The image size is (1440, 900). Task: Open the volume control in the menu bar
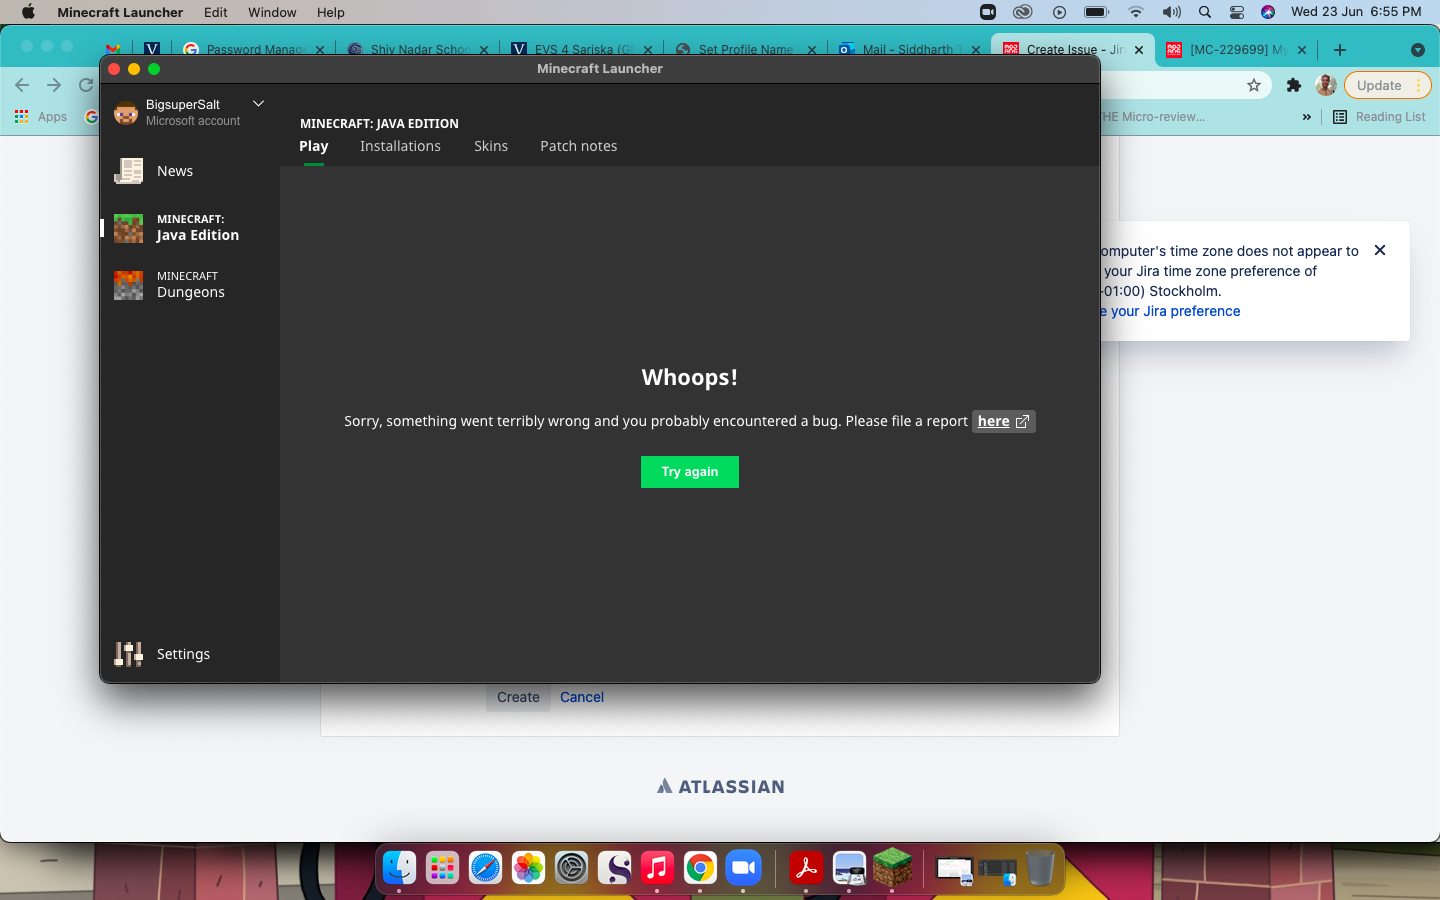(1171, 12)
